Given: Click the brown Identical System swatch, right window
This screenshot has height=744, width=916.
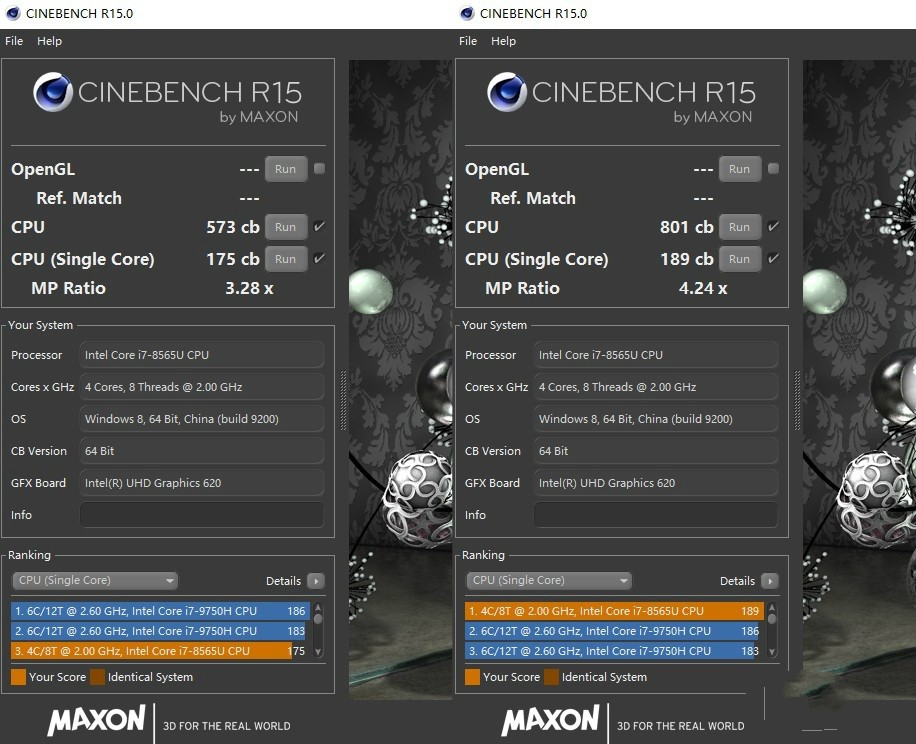Looking at the screenshot, I should (x=551, y=677).
